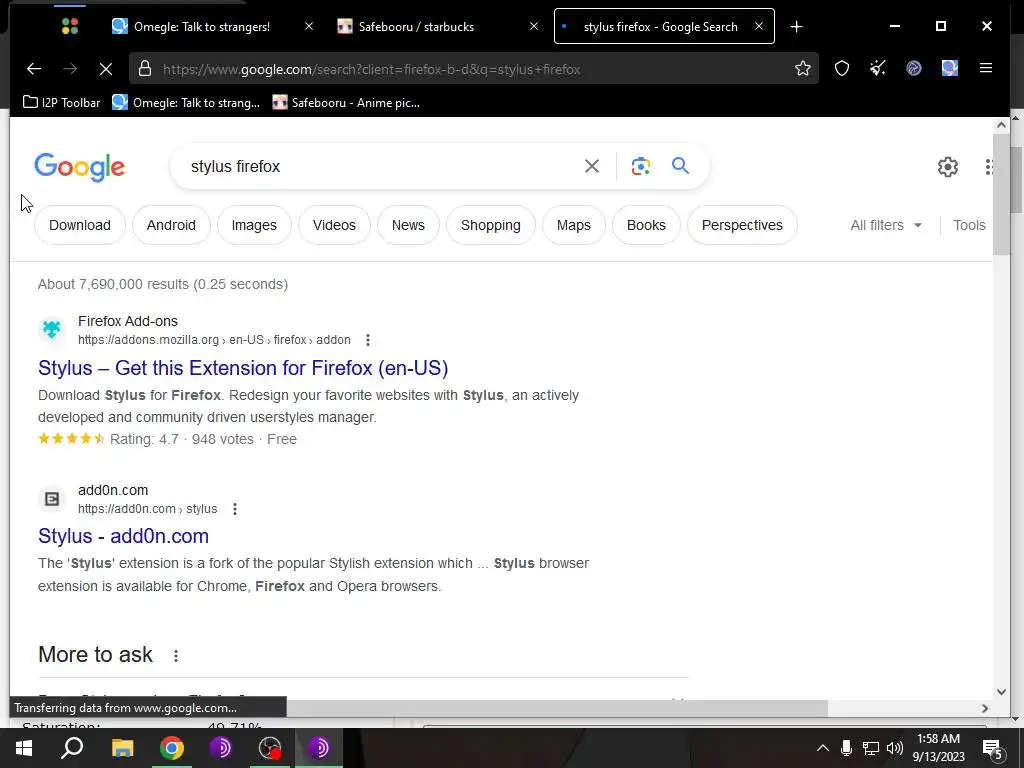Click the browser back arrow
This screenshot has width=1024, height=768.
[x=34, y=69]
